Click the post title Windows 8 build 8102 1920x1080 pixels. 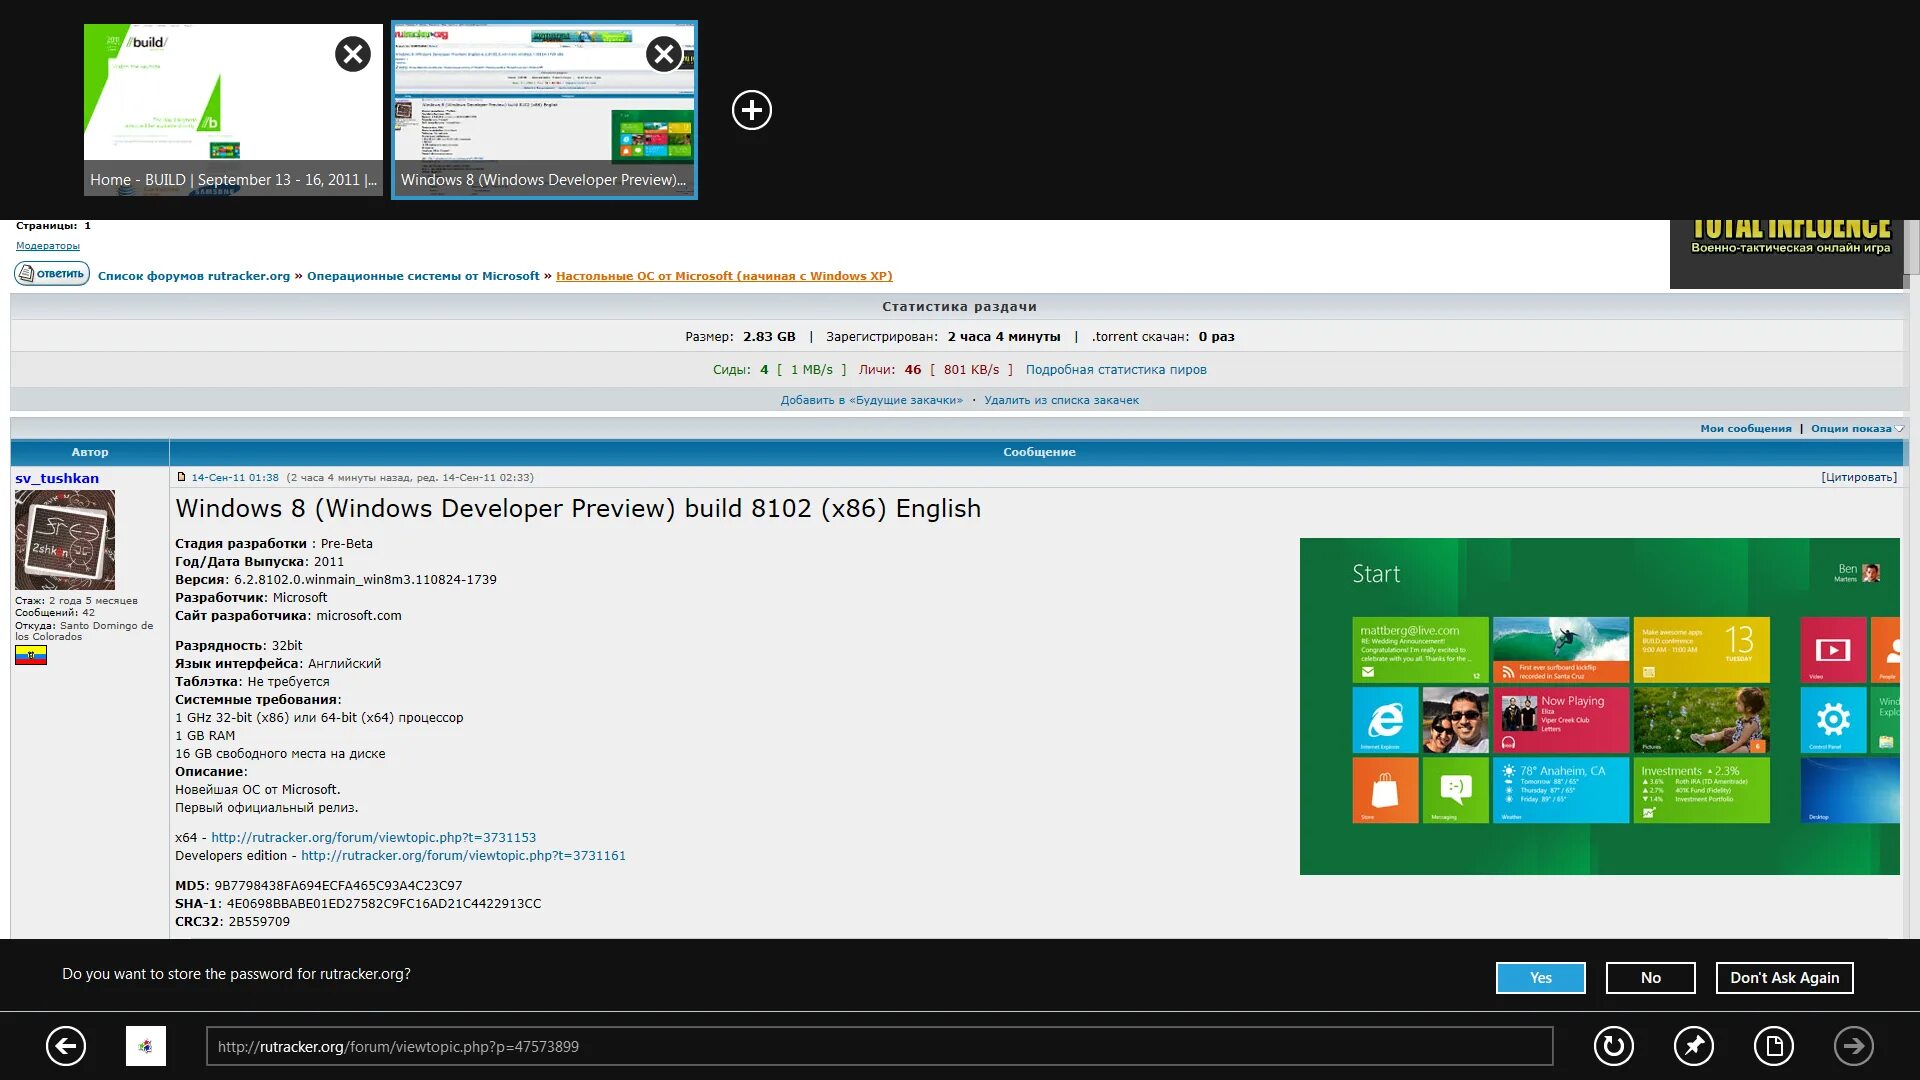(x=578, y=509)
